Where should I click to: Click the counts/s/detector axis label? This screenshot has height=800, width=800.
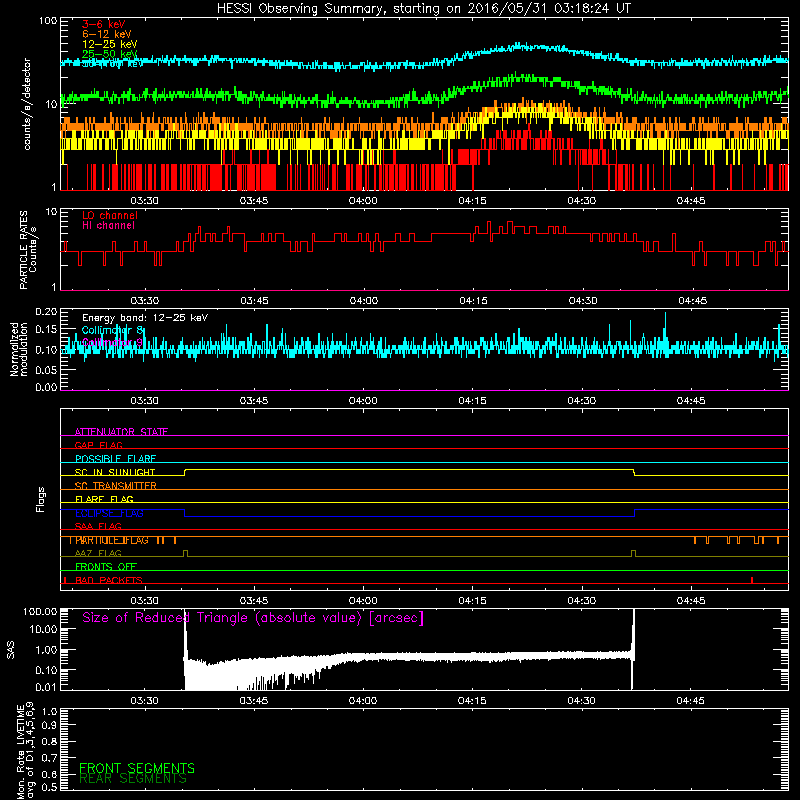[27, 104]
